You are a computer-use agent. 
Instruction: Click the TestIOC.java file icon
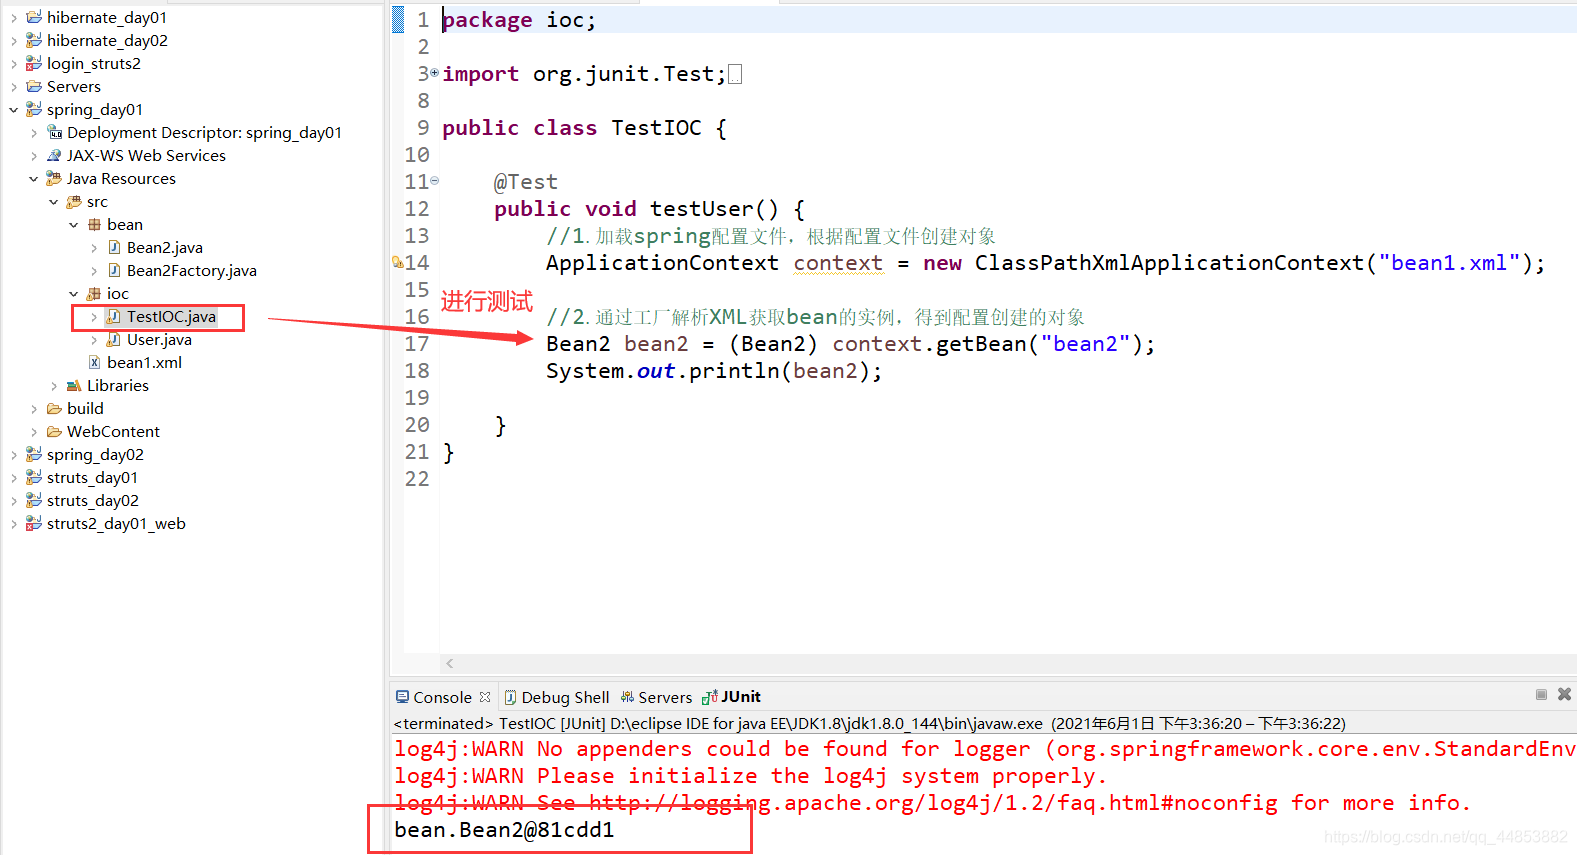click(114, 316)
